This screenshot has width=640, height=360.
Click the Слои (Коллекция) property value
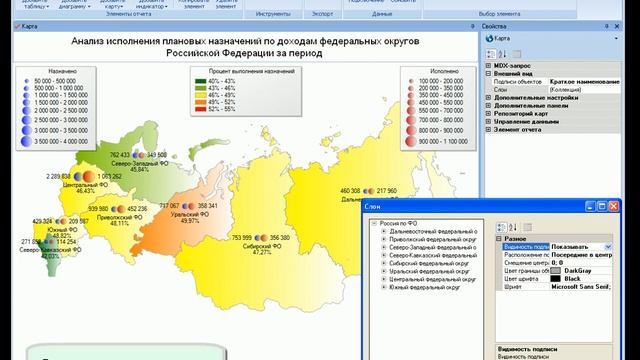click(584, 89)
